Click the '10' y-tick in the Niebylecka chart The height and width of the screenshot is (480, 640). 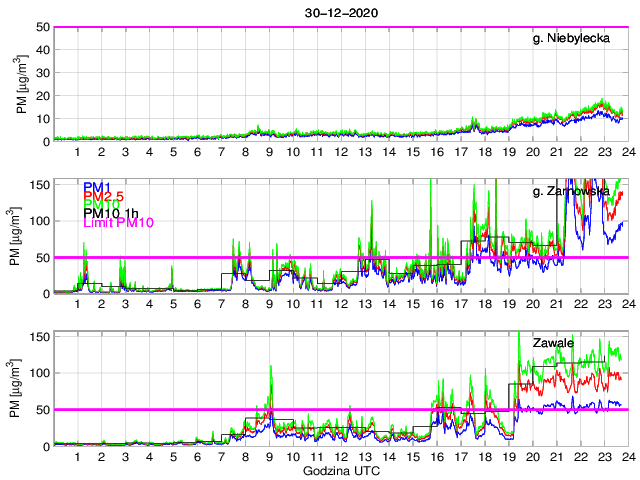pyautogui.click(x=46, y=119)
